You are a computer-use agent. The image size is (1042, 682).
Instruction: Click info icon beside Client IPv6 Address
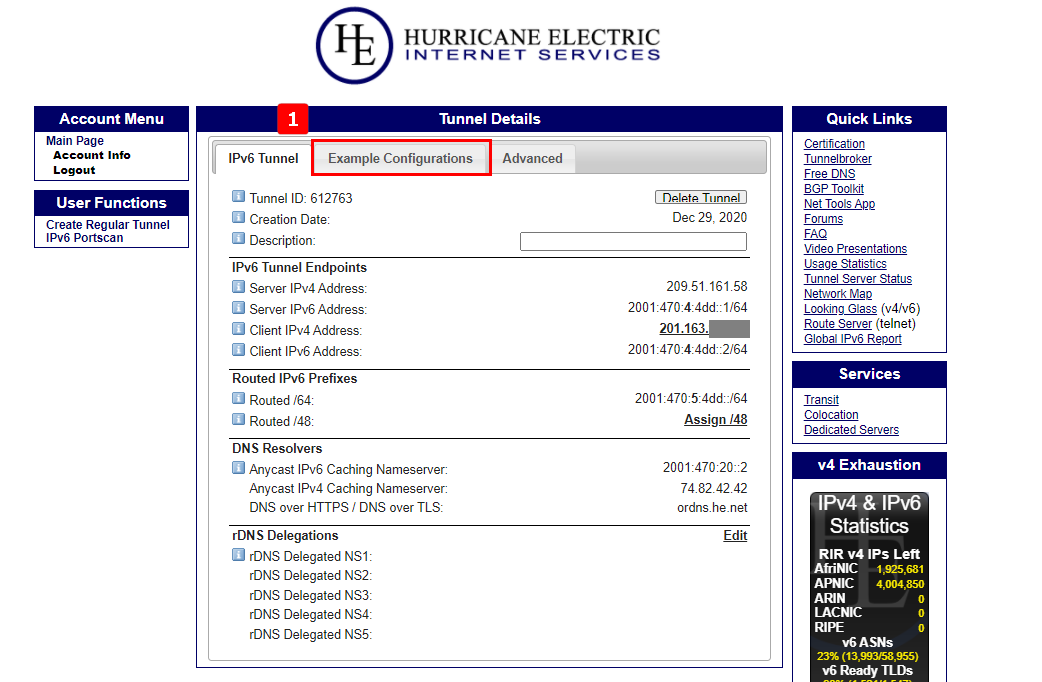tap(238, 350)
